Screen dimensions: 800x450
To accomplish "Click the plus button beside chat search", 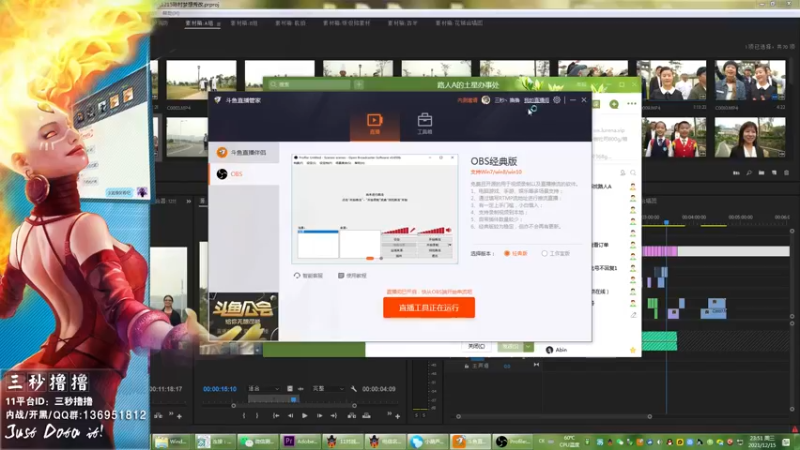I will click(x=359, y=84).
